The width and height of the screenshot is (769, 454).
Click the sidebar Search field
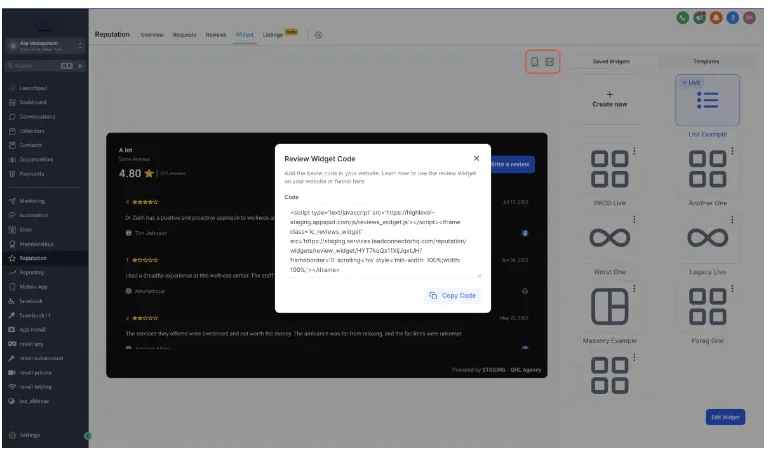click(37, 66)
